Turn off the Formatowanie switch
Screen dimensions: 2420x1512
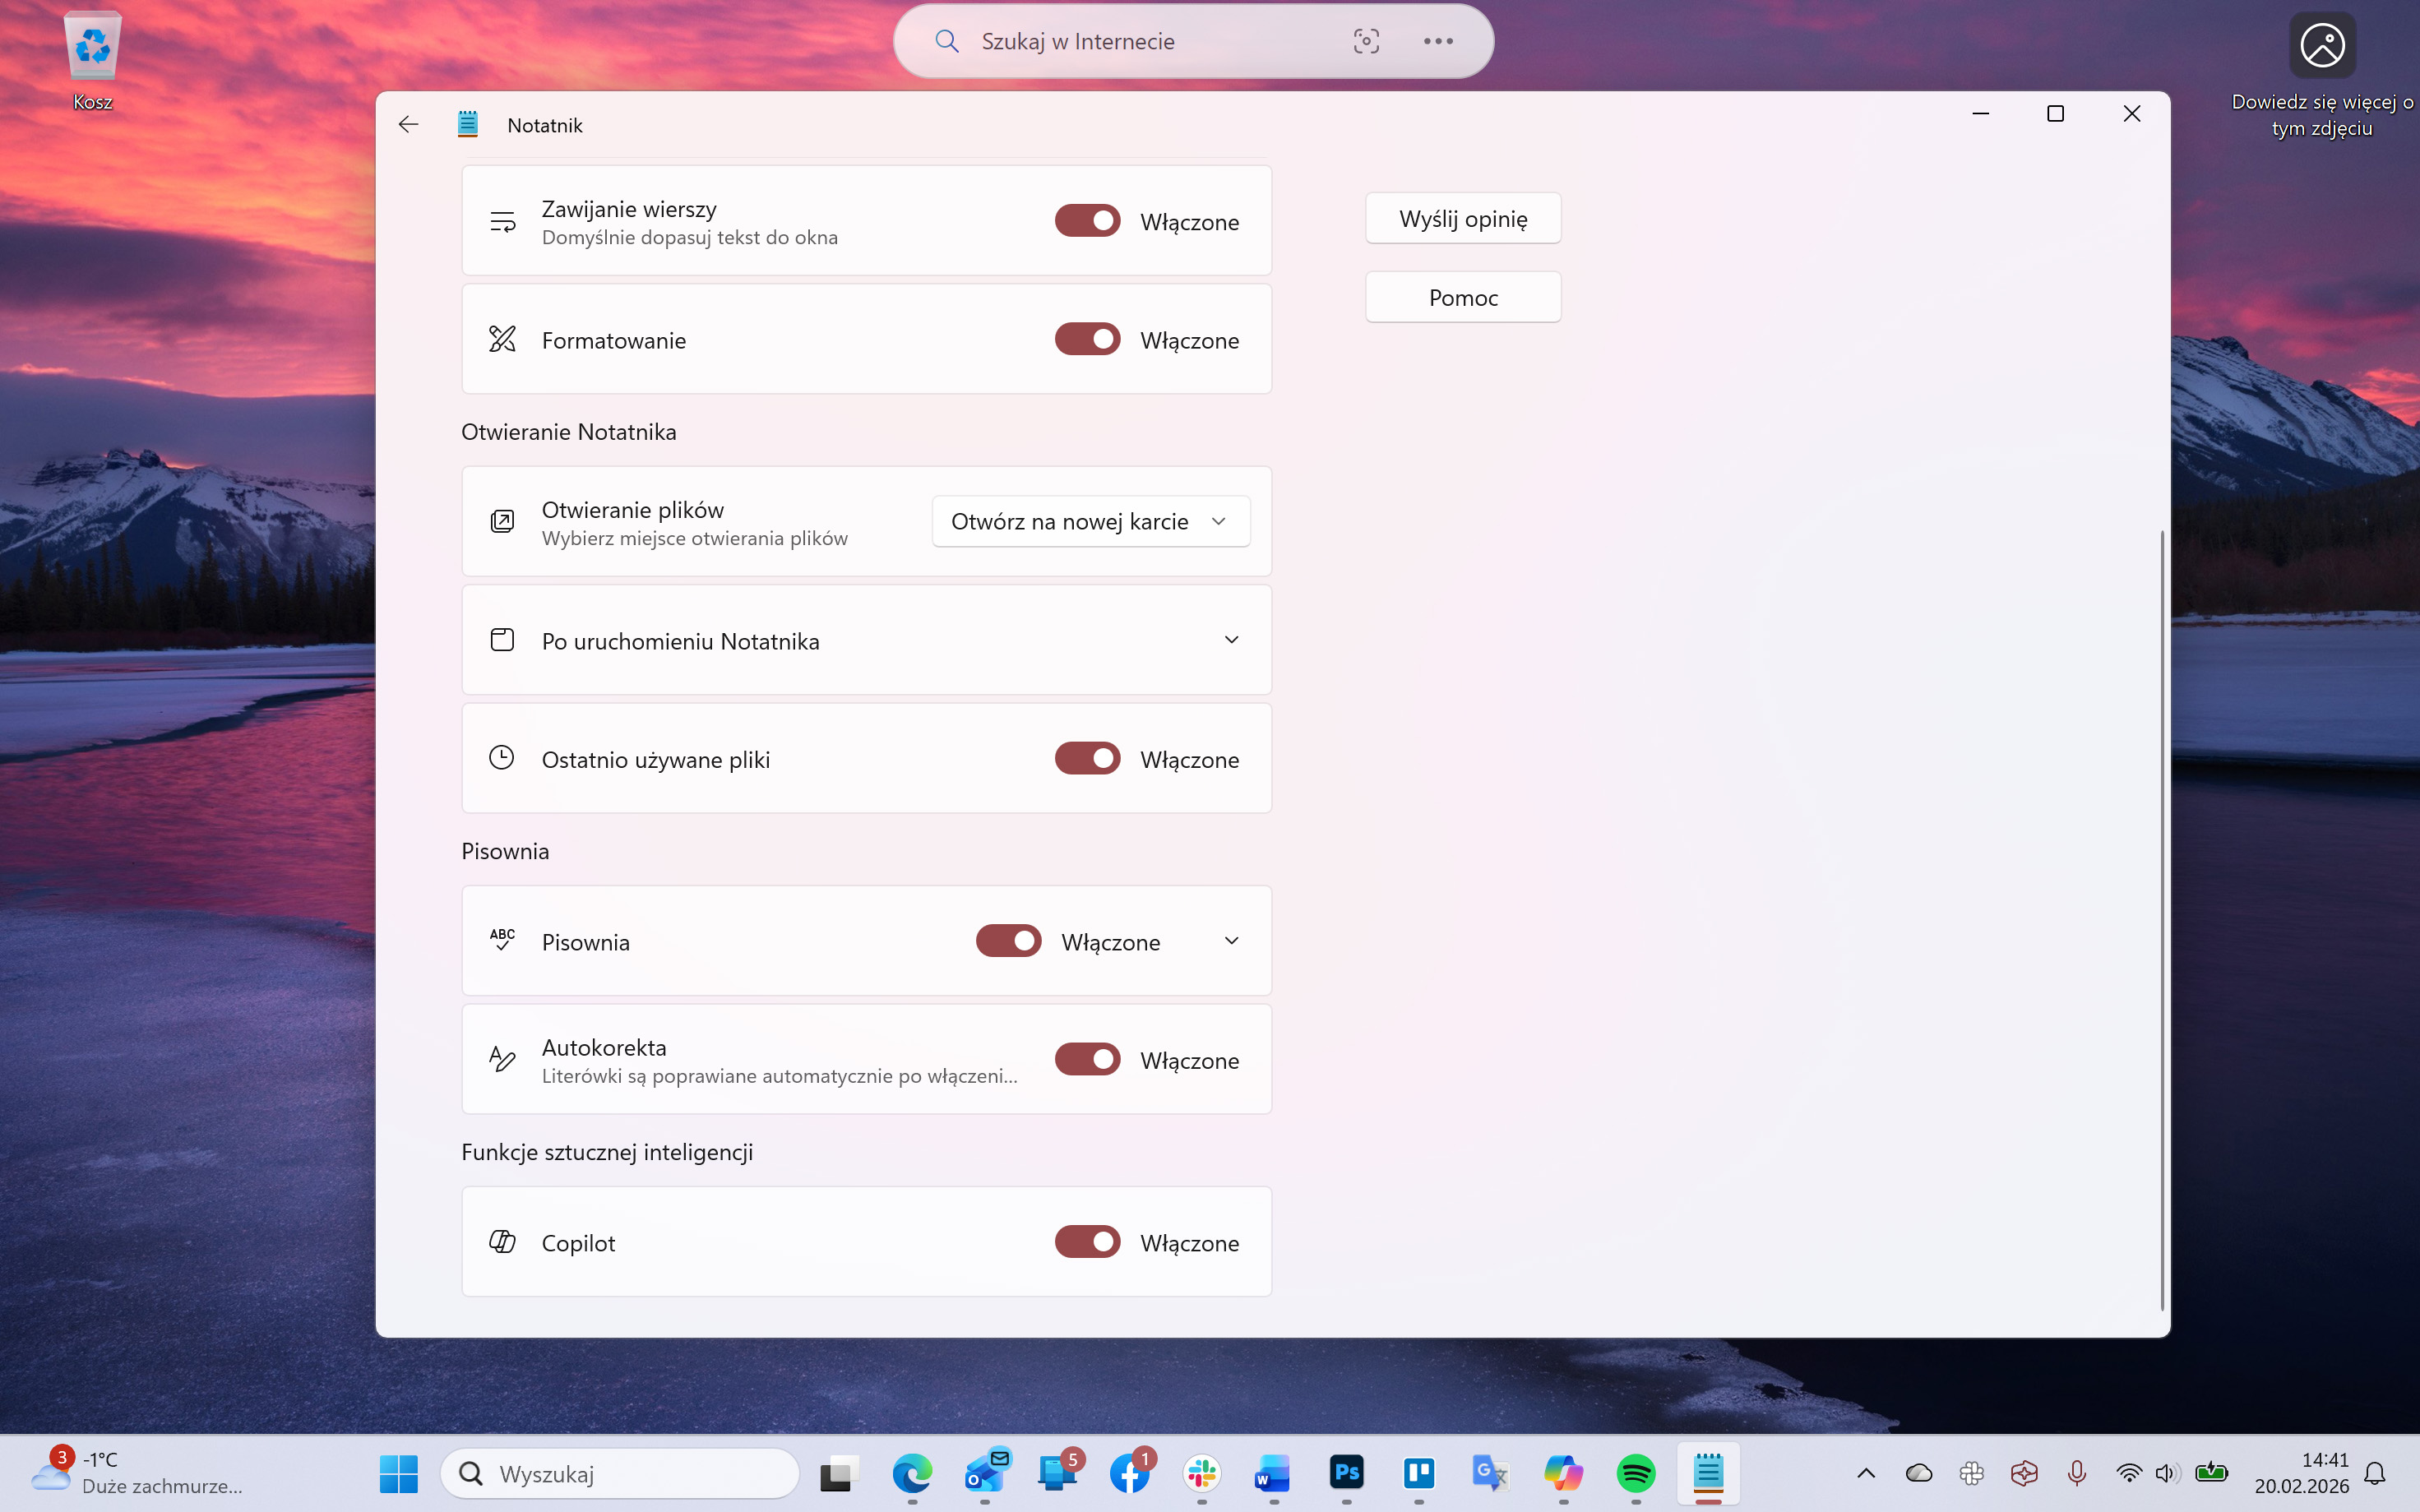coord(1087,340)
